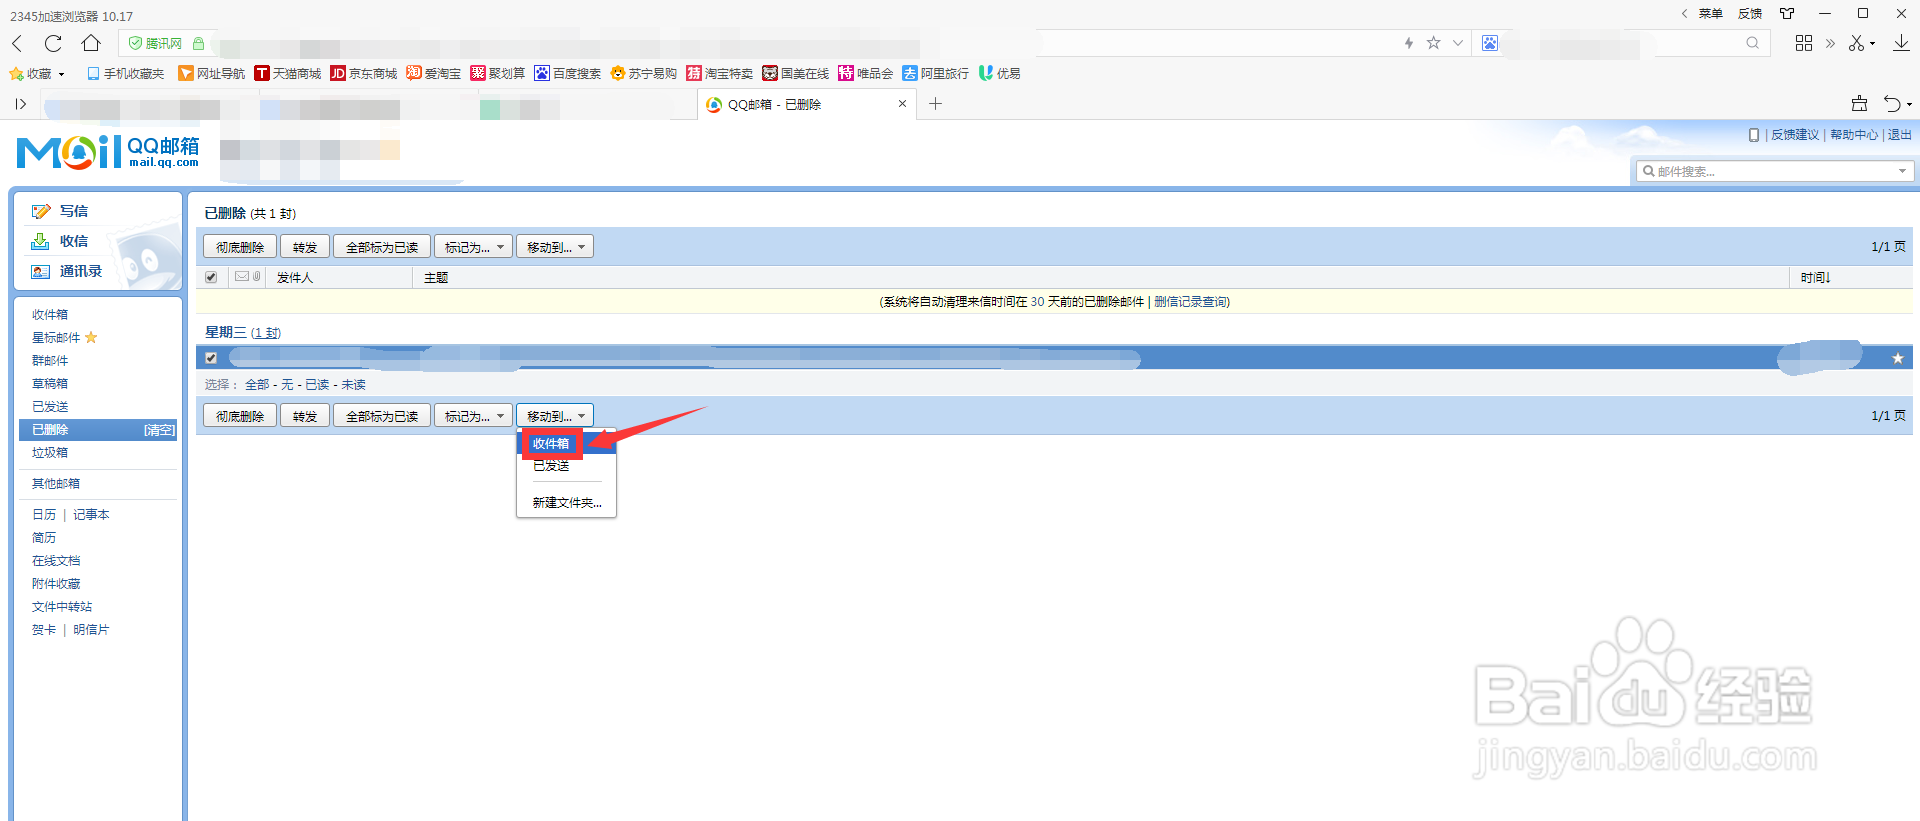Screen dimensions: 1920x821
Task: Click the lightning speed mode icon
Action: tap(1409, 43)
